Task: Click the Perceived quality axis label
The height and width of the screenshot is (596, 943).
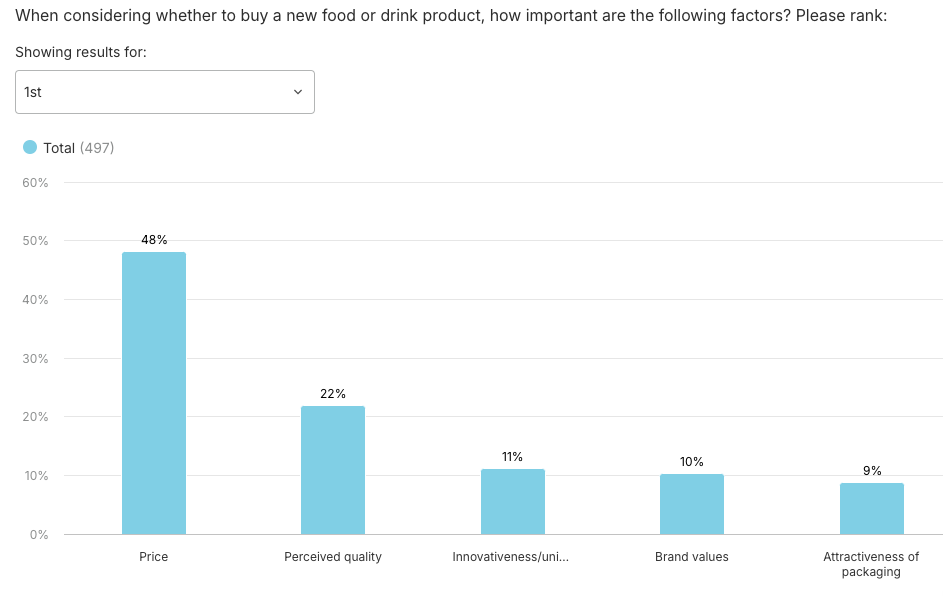Action: tap(332, 557)
